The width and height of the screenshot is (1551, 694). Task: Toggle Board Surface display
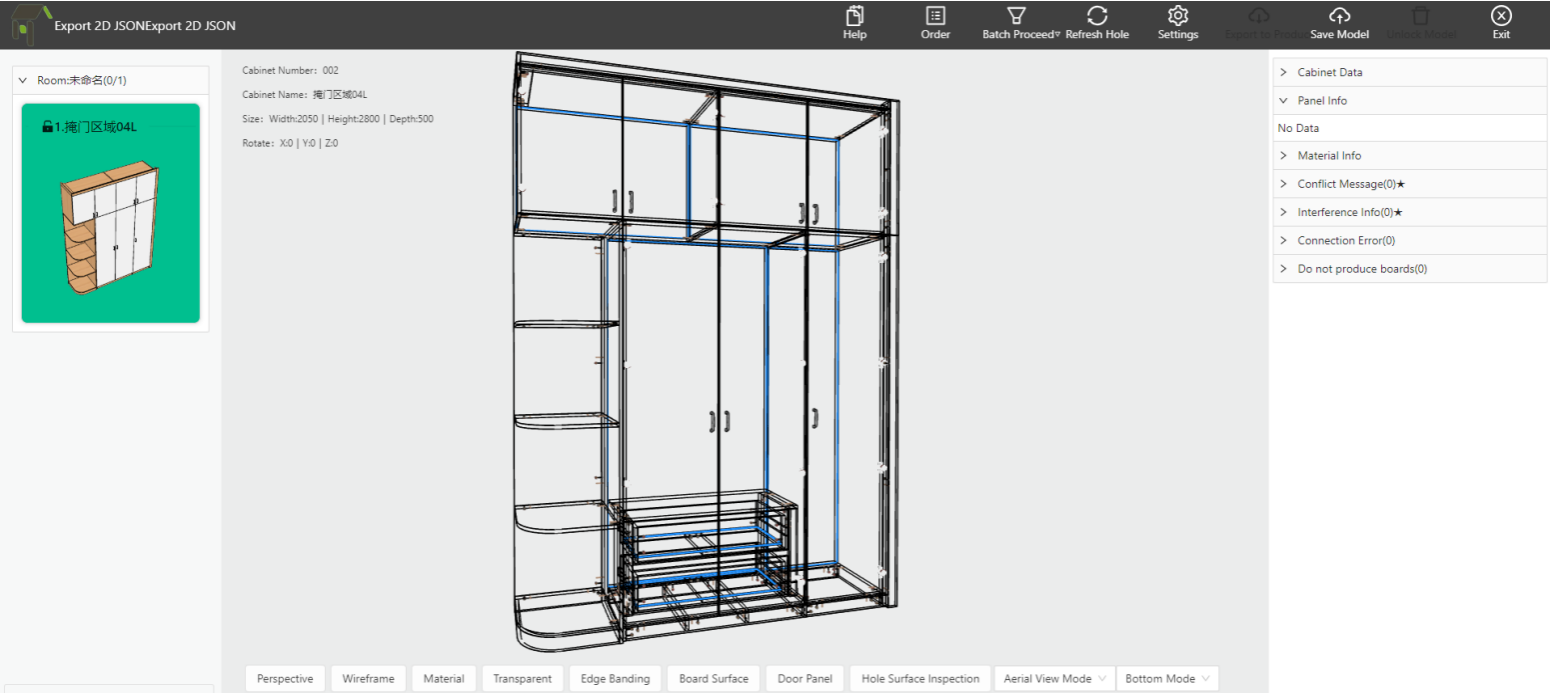[x=714, y=678]
